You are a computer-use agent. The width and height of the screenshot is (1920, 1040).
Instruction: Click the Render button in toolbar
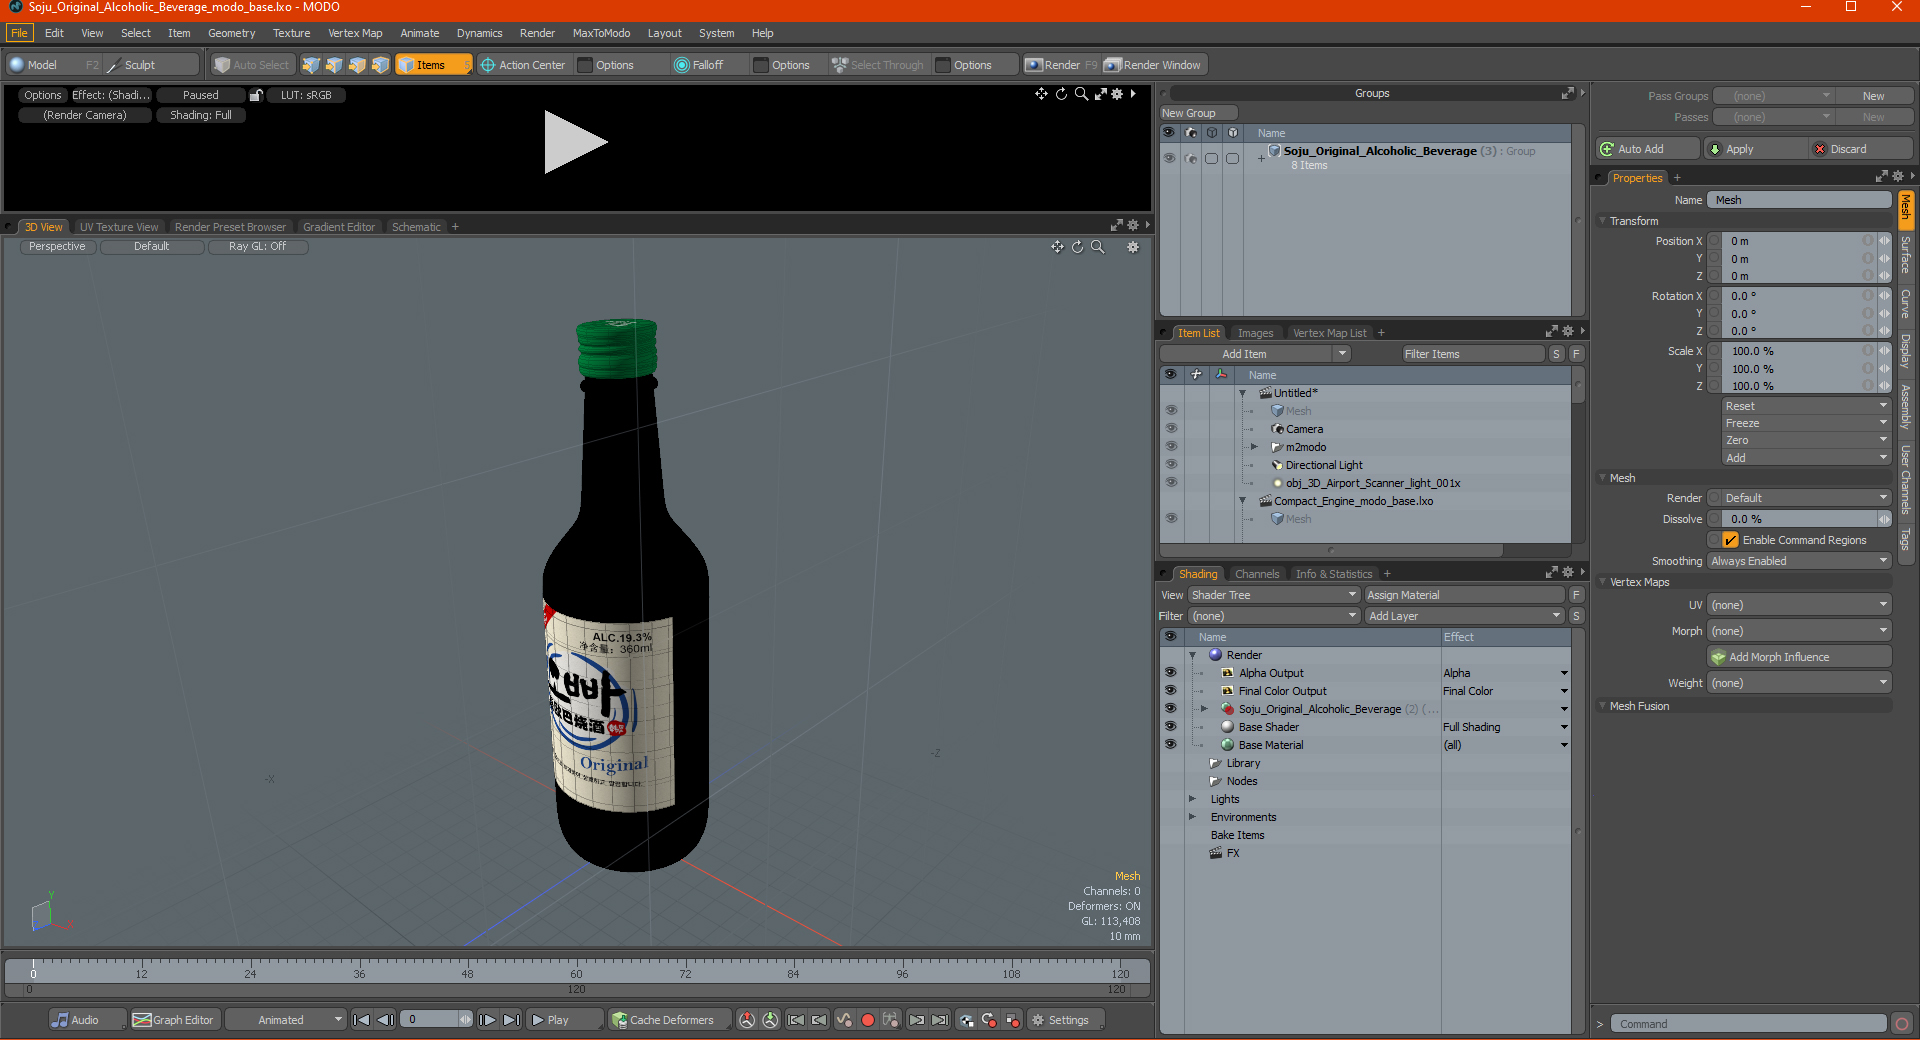tap(1061, 65)
